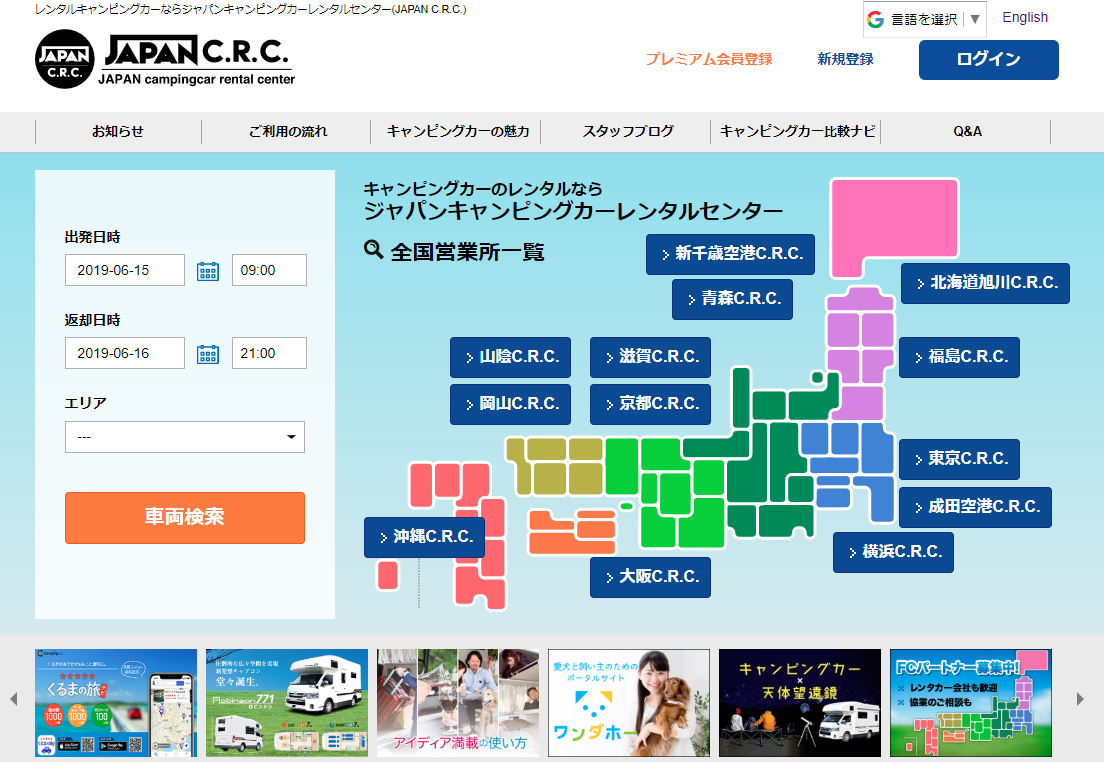The width and height of the screenshot is (1104, 762).
Task: Click the orange 車両検索 search button
Action: tap(185, 518)
